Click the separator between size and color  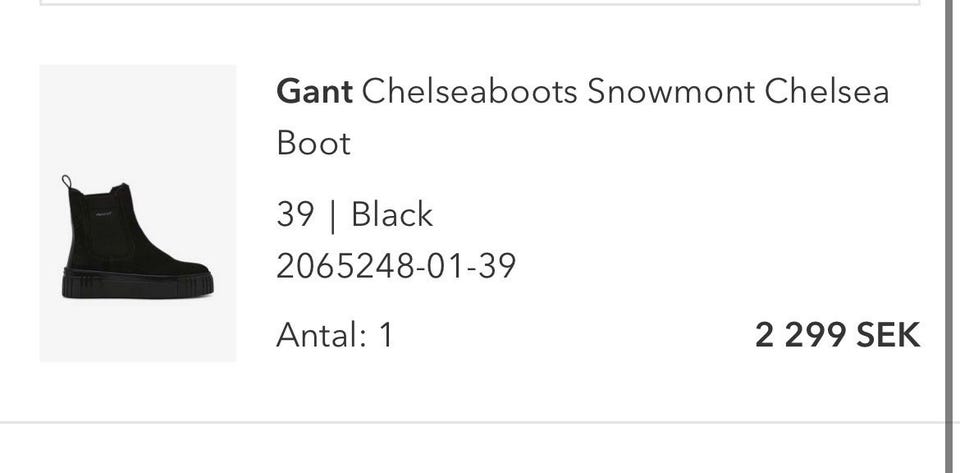click(x=332, y=214)
